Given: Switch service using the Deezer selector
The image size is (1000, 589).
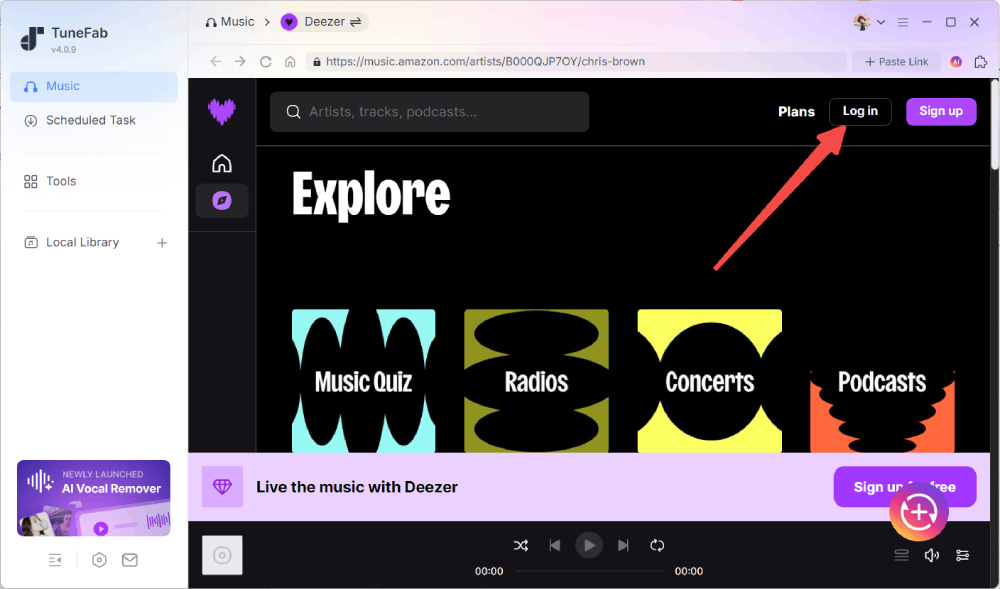Looking at the screenshot, I should coord(324,22).
